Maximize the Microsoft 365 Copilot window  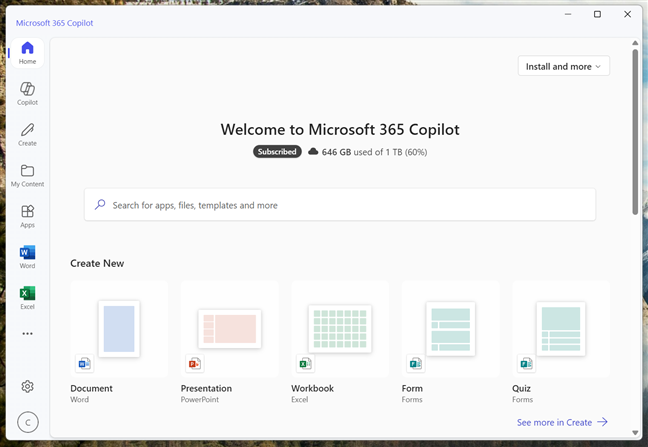pos(597,14)
